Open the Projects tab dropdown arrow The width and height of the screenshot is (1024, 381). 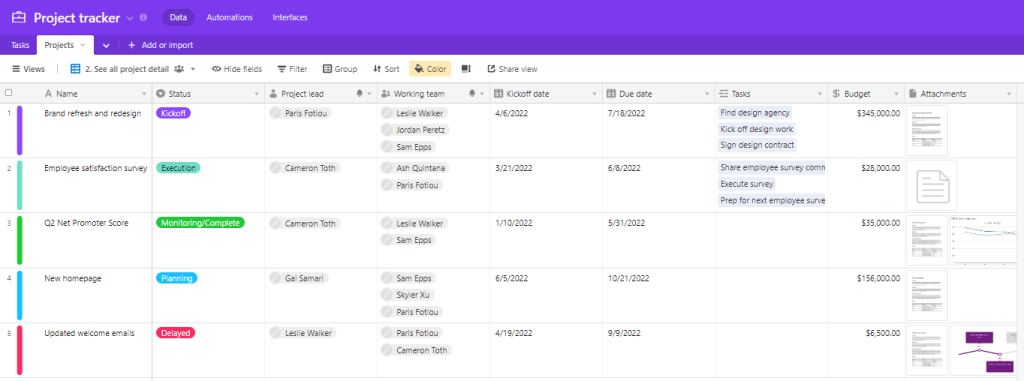pos(82,45)
